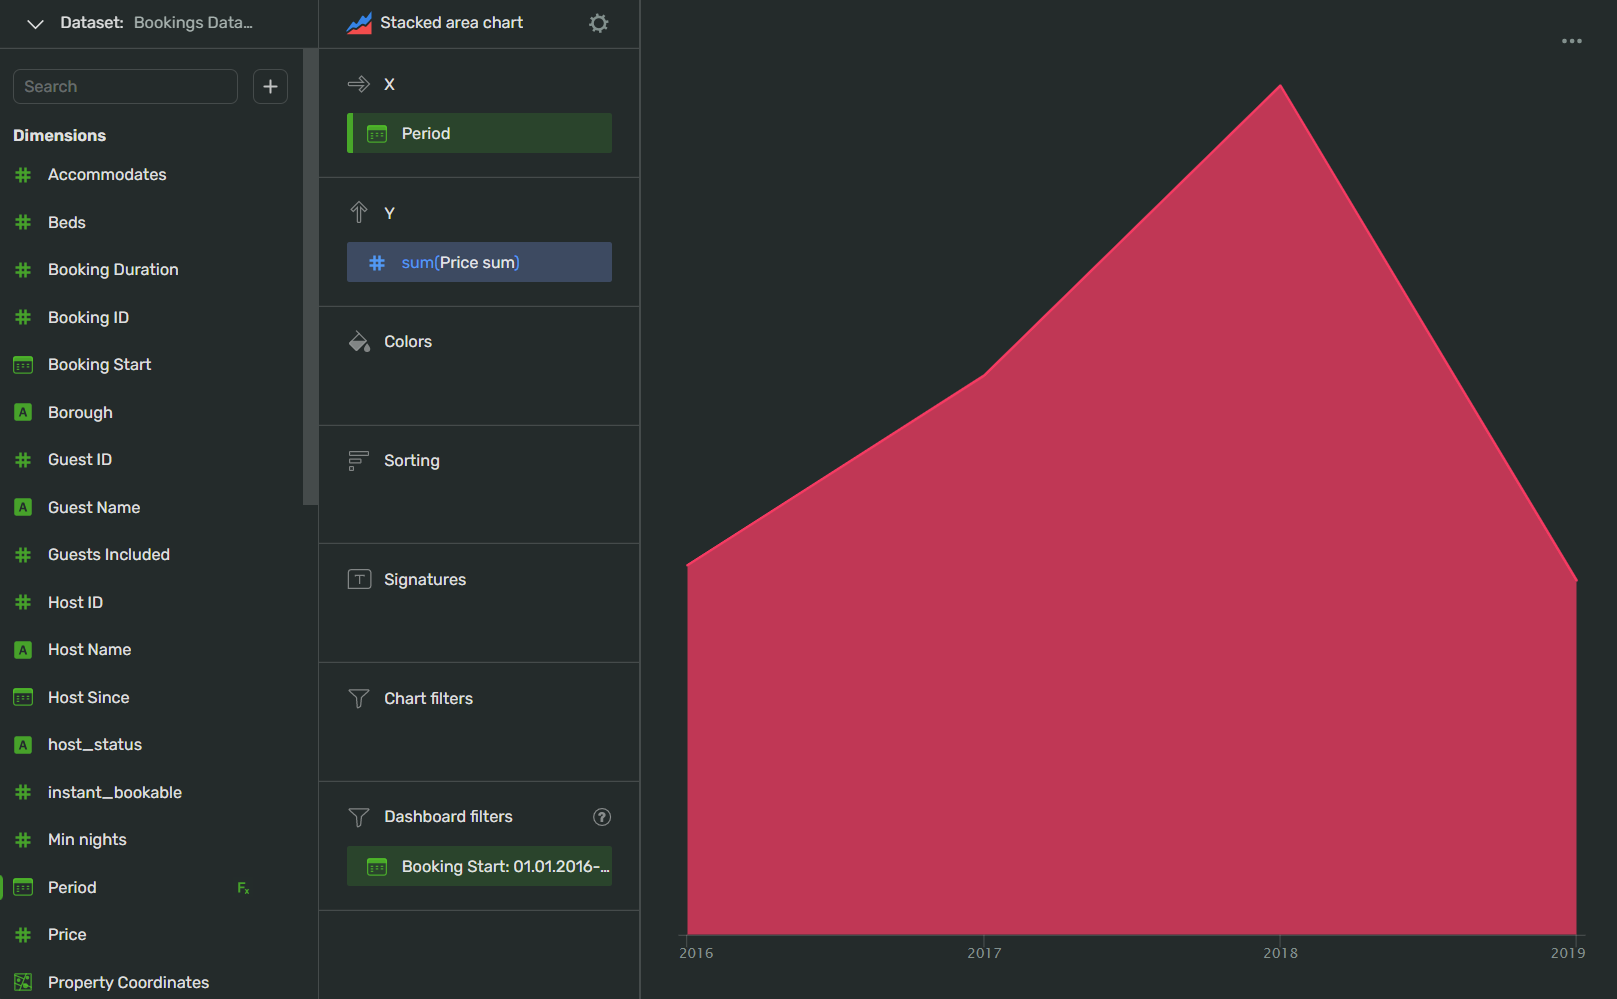This screenshot has height=999, width=1617.
Task: Click the X axis arrow icon
Action: [x=359, y=84]
